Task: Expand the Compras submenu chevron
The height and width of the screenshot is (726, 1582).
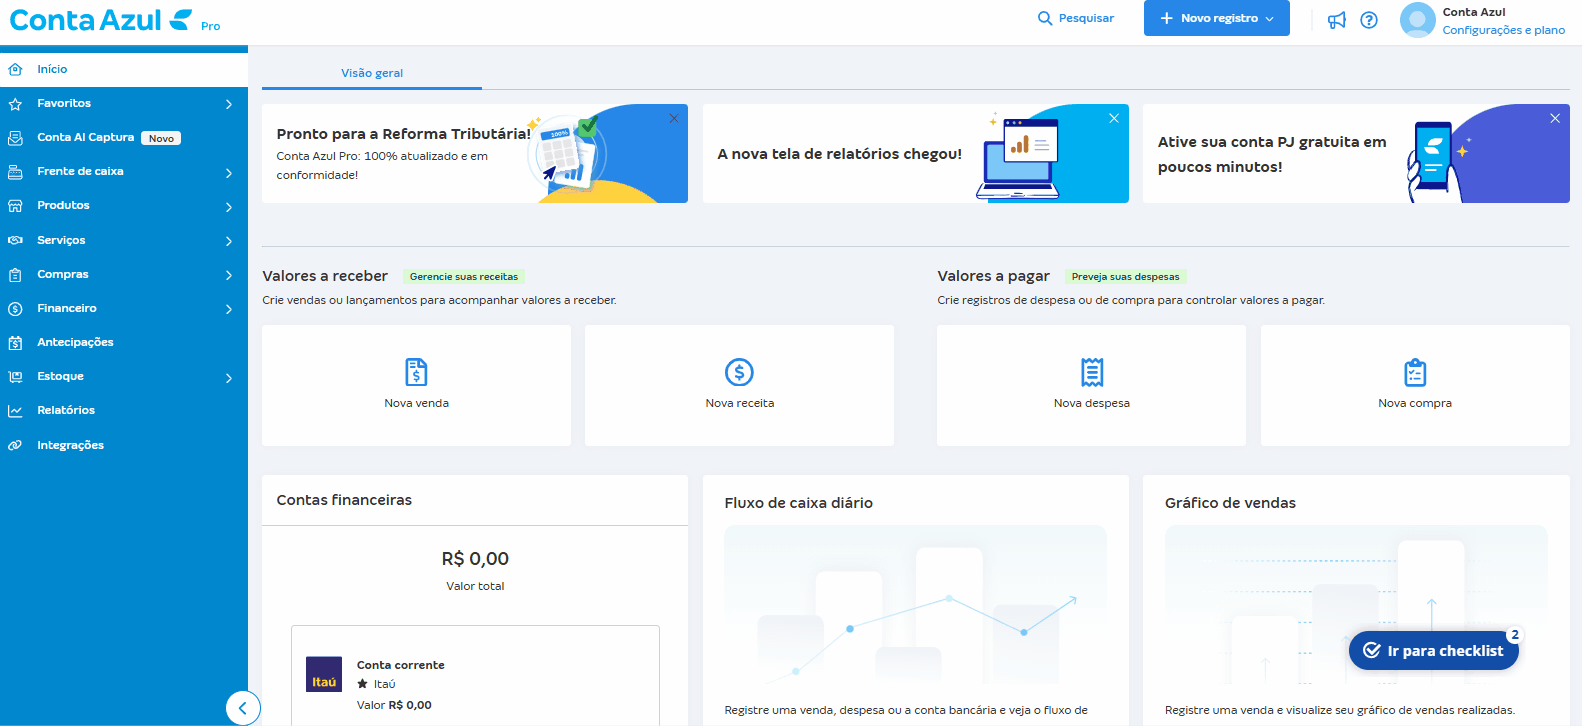Action: (229, 275)
